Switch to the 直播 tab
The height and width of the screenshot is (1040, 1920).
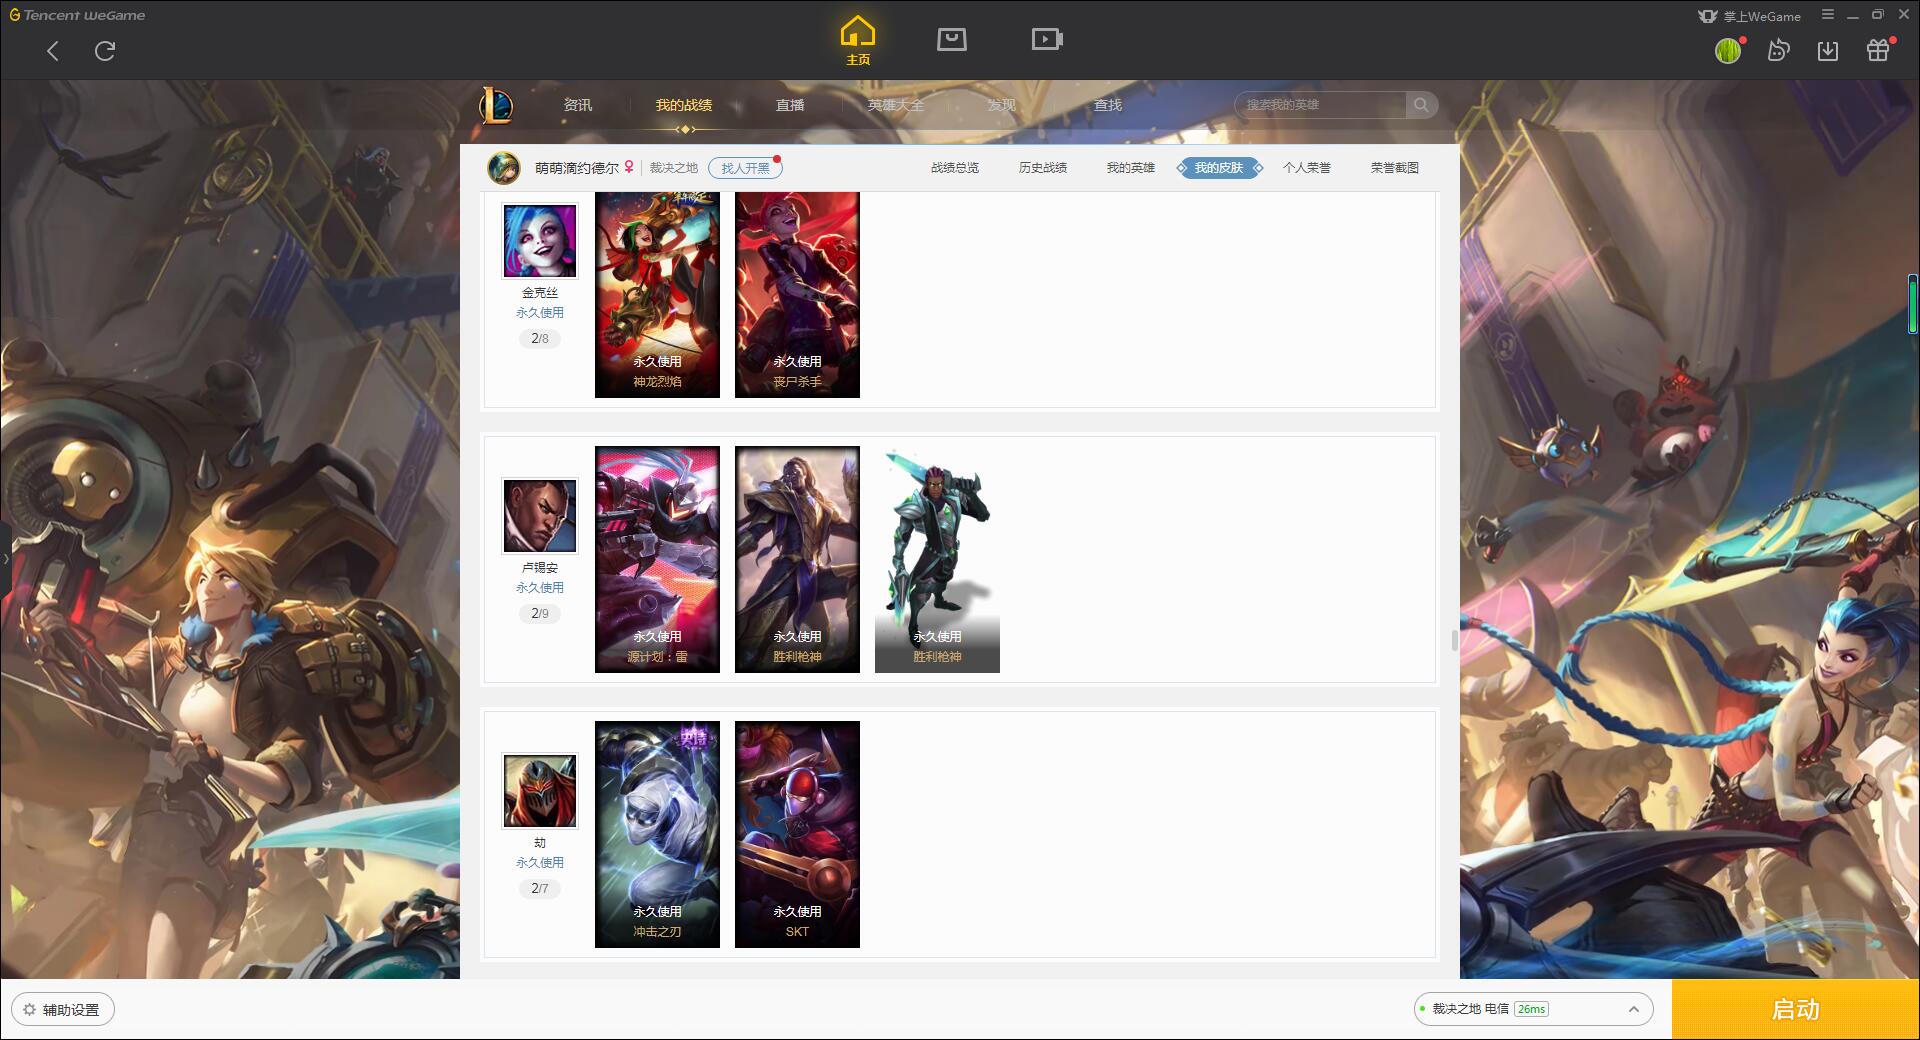(x=790, y=105)
